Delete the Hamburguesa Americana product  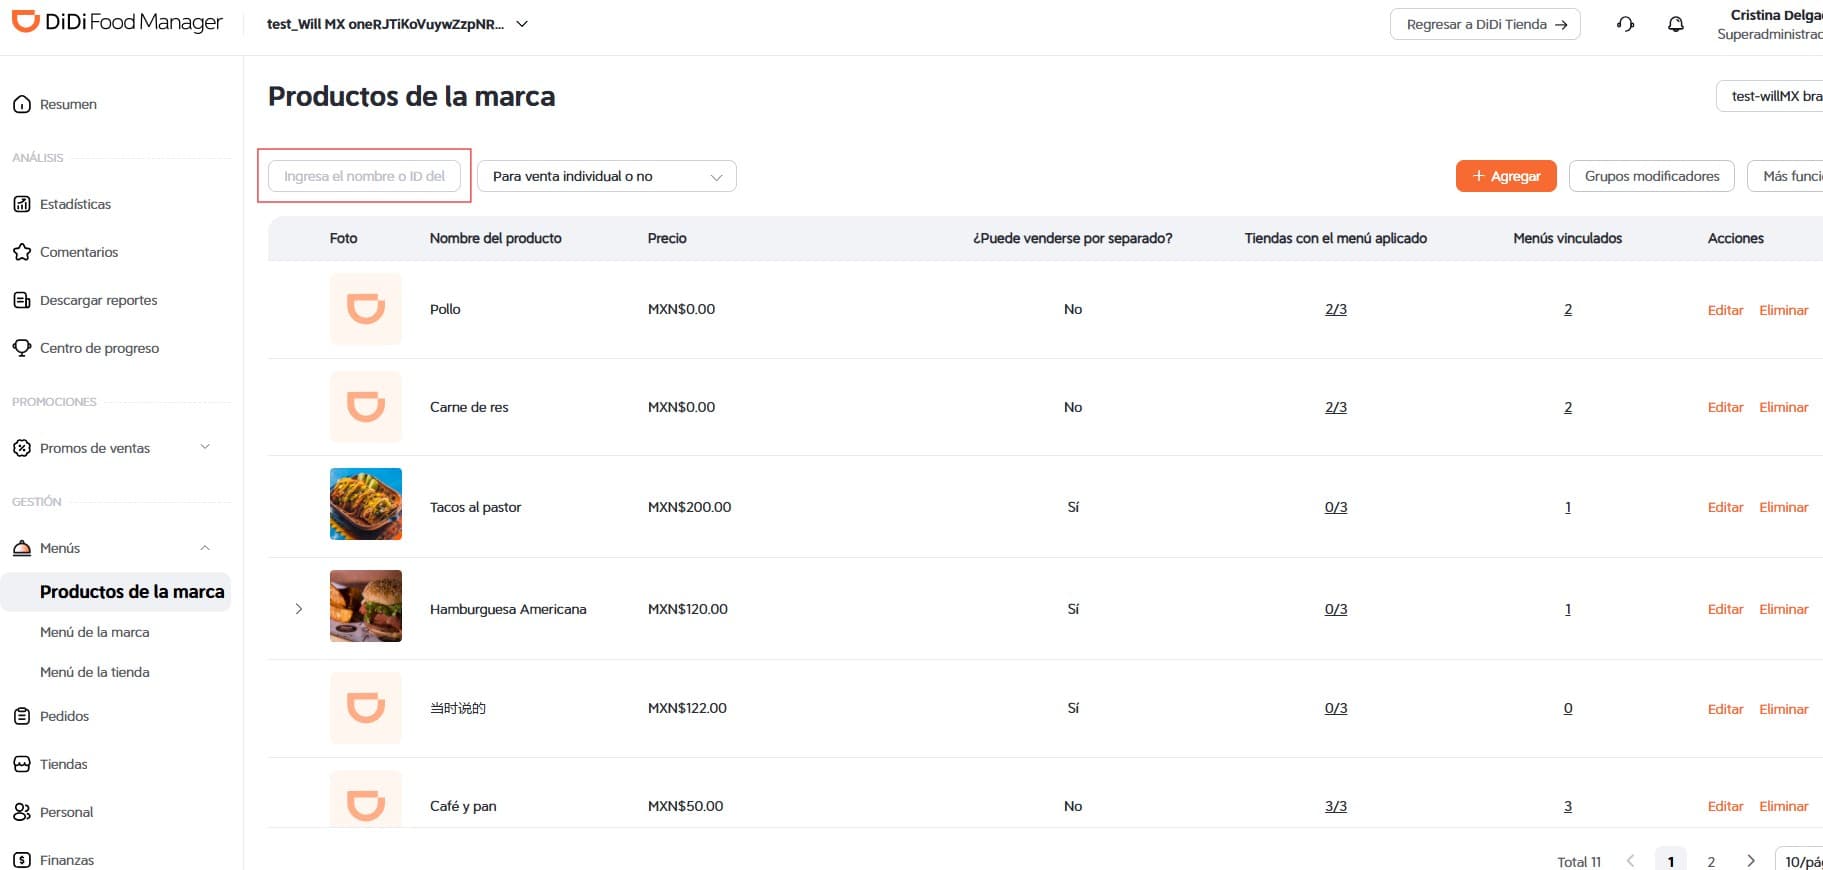click(1784, 609)
